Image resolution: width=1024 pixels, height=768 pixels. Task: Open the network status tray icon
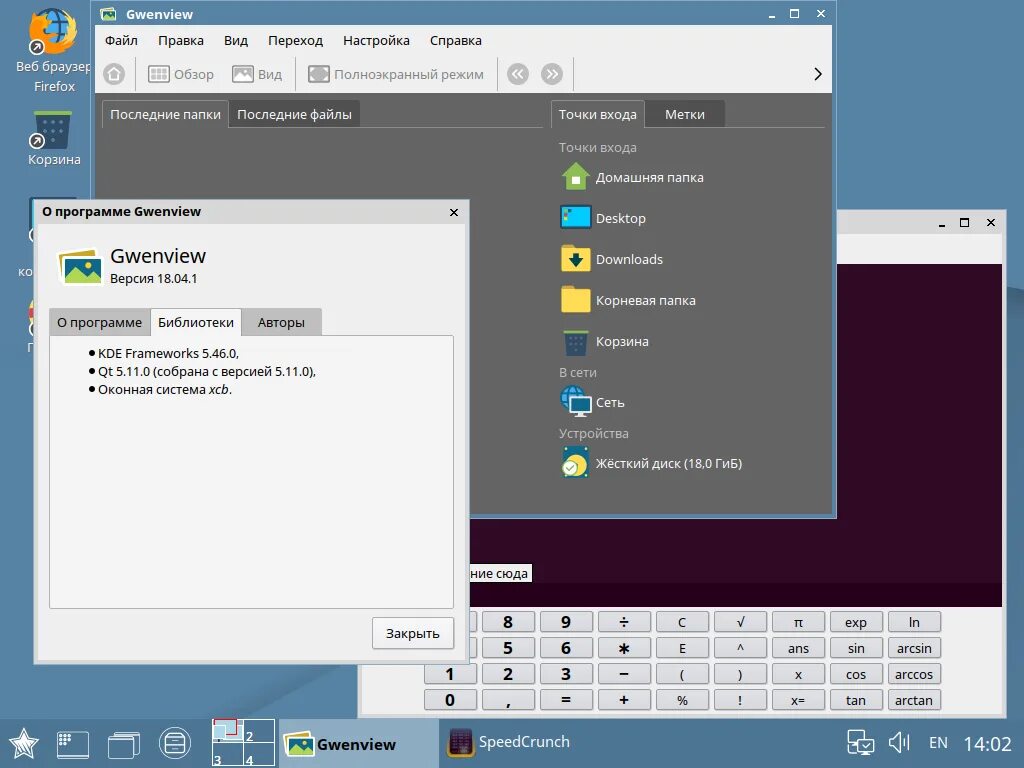point(860,743)
